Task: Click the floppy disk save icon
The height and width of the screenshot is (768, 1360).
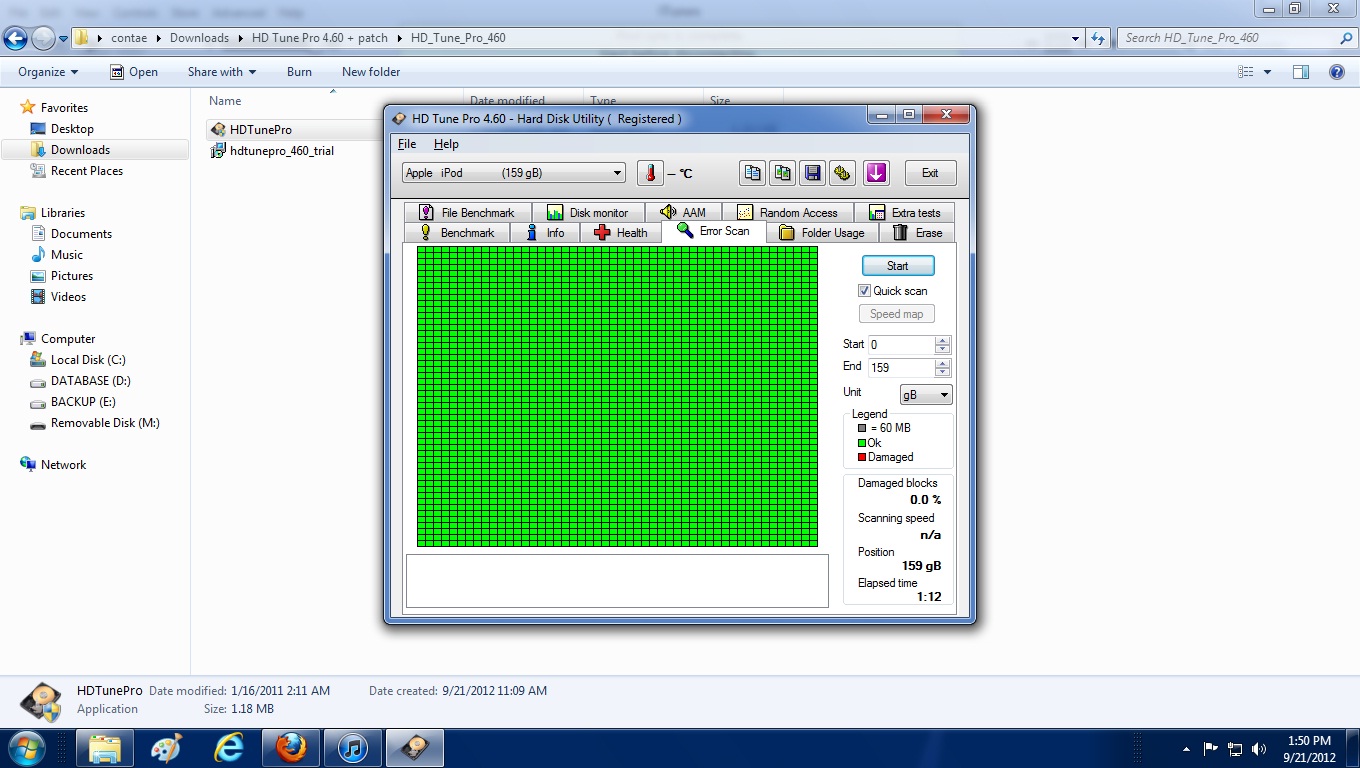Action: click(x=813, y=173)
